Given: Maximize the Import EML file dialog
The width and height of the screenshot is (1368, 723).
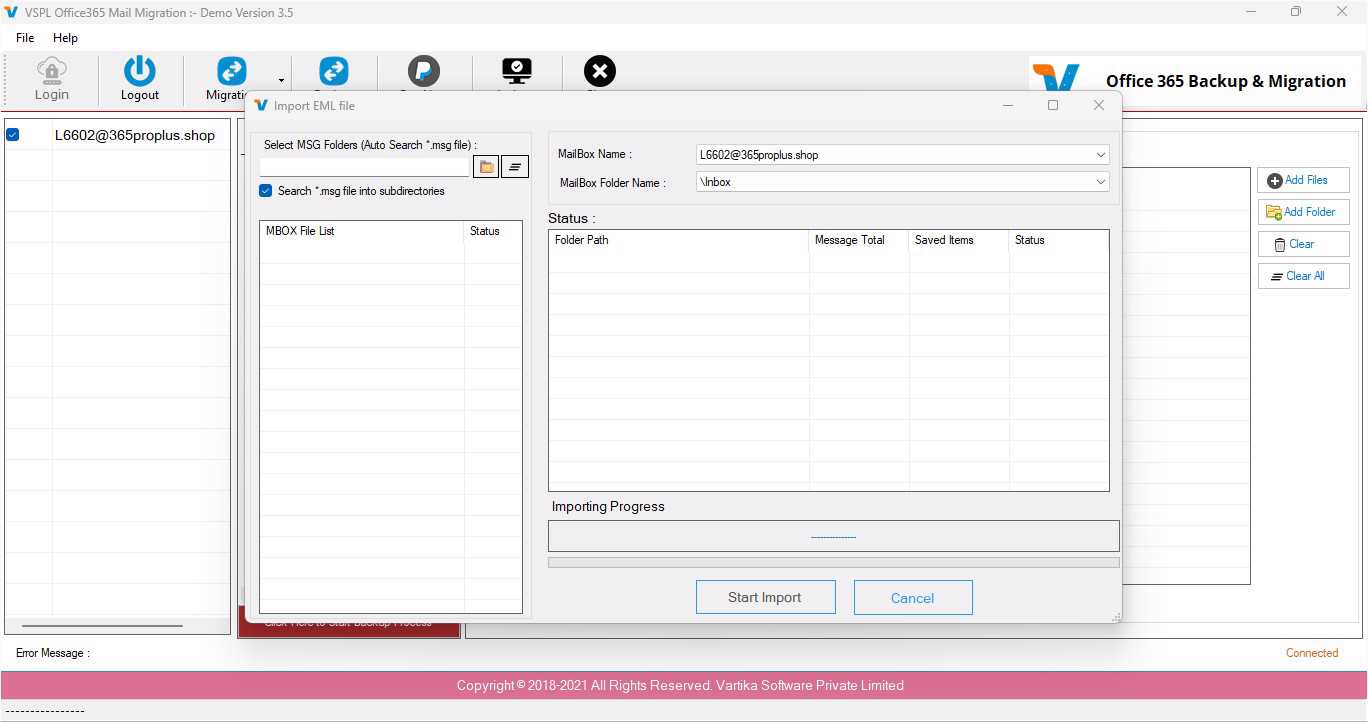Looking at the screenshot, I should (1053, 105).
